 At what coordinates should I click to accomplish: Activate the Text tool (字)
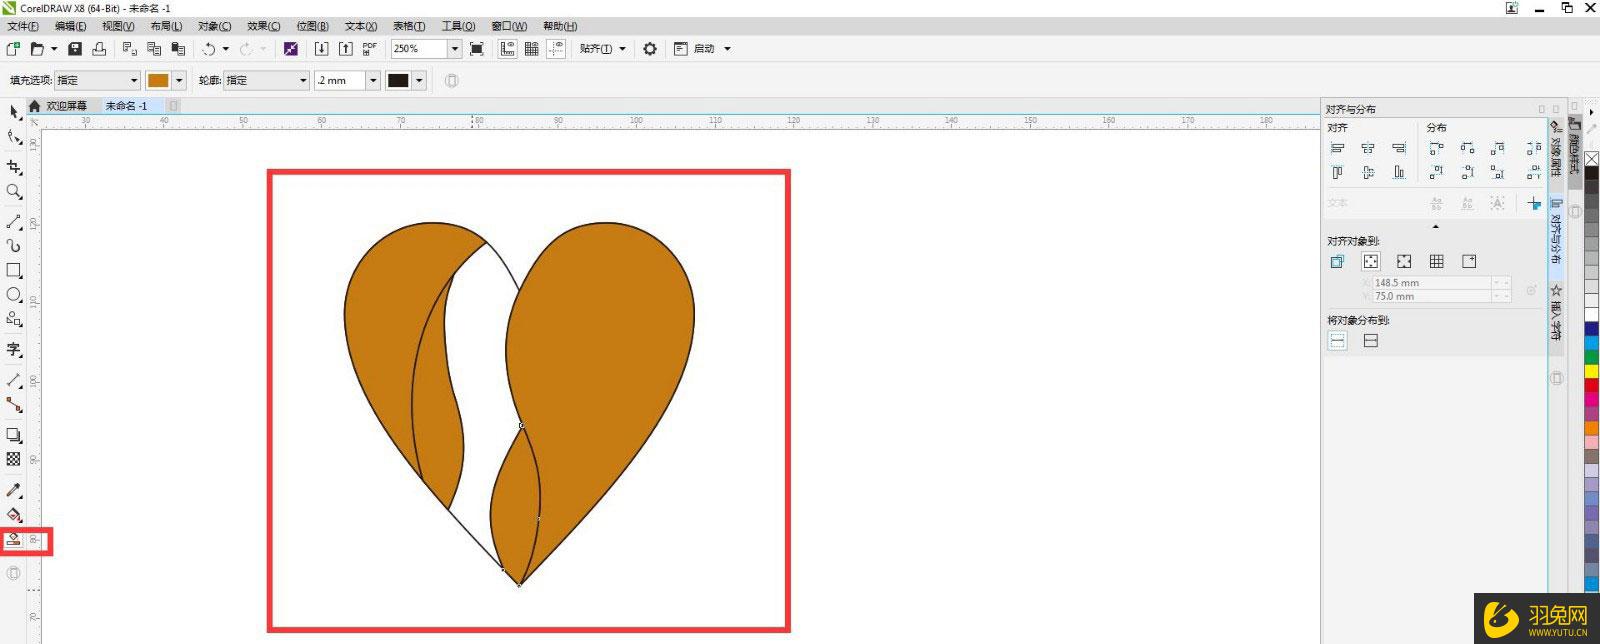14,349
